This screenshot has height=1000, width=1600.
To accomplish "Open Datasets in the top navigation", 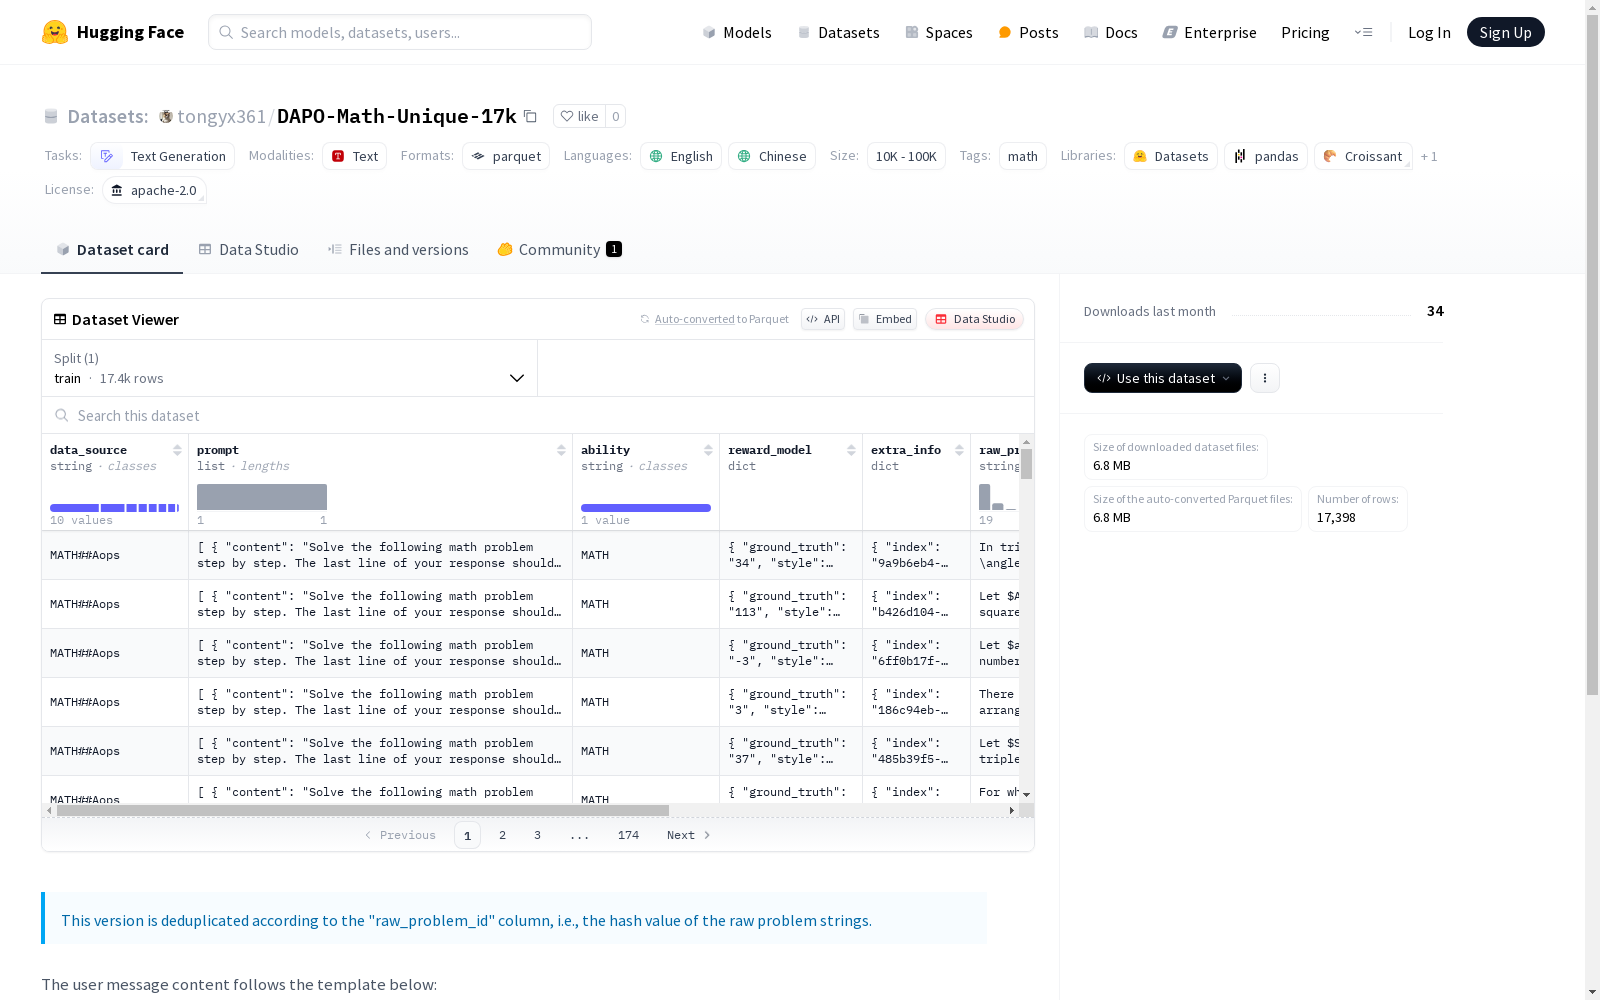I will [x=838, y=32].
